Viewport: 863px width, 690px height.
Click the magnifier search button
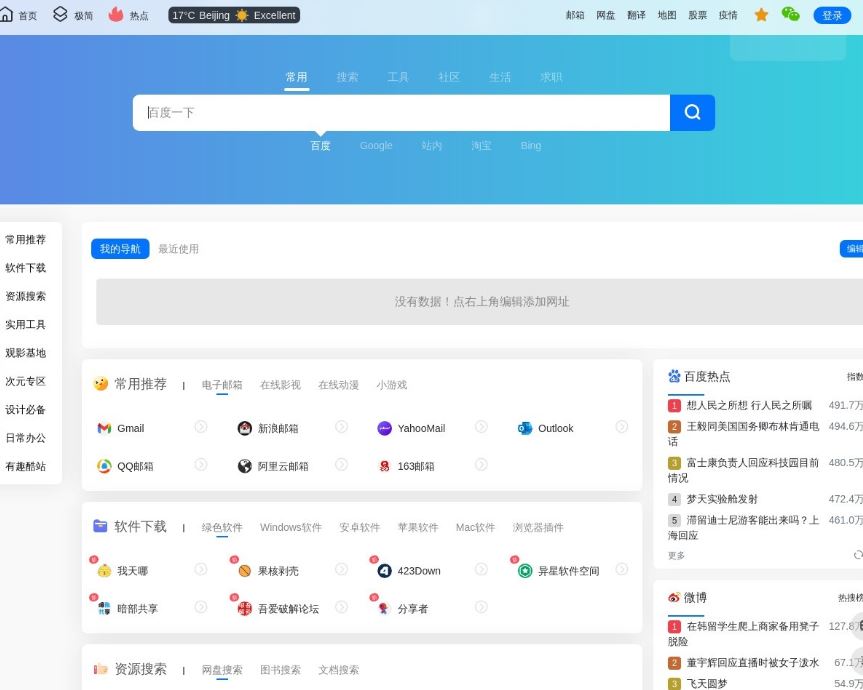pos(691,113)
